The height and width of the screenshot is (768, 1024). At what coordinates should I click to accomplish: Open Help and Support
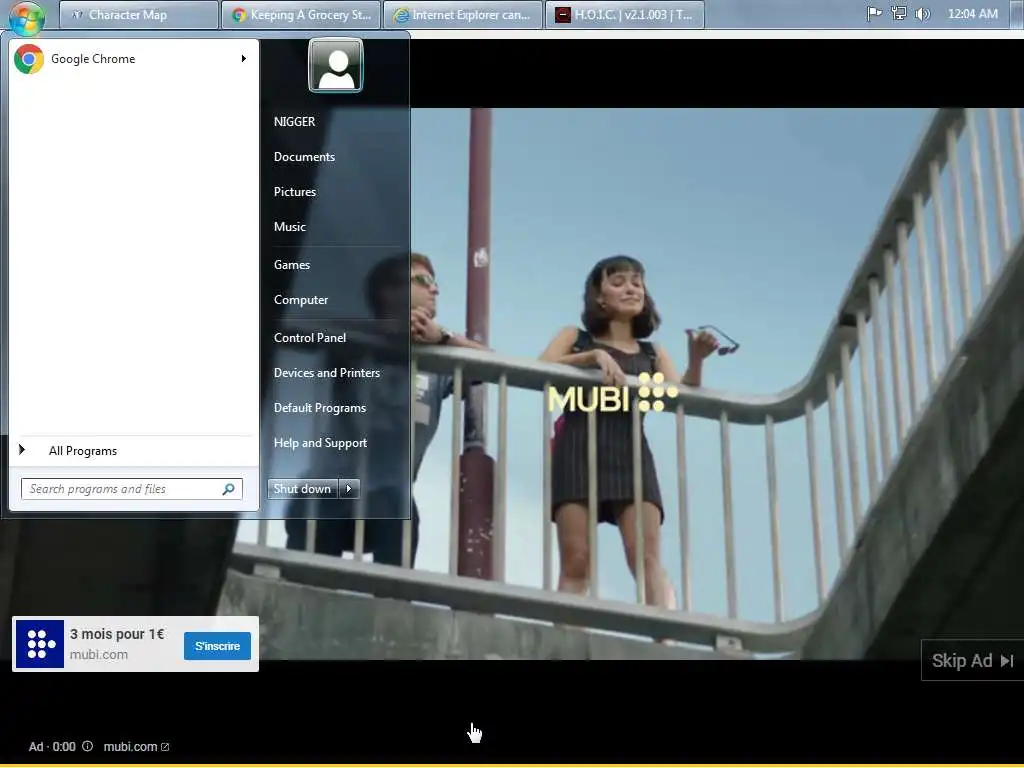pos(321,443)
